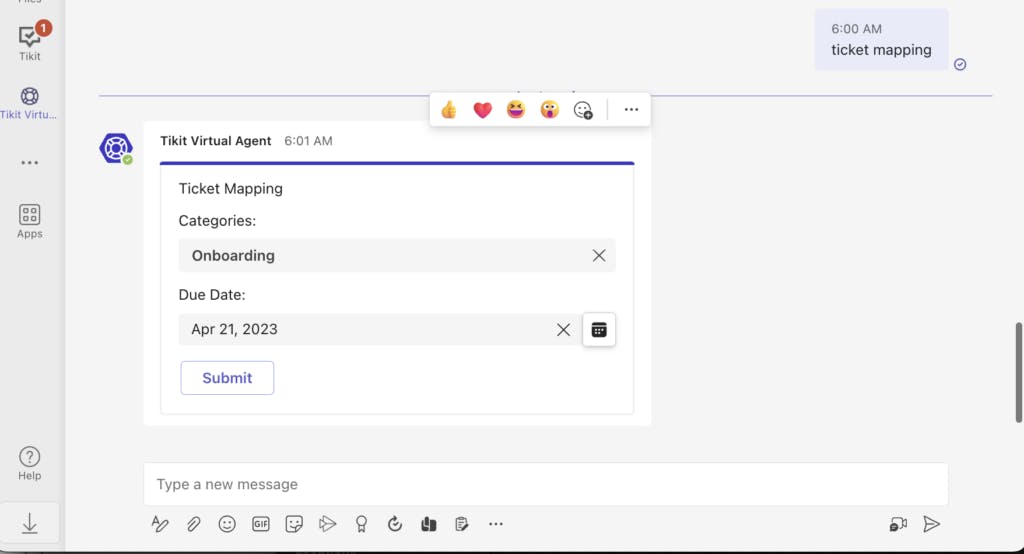
Task: Focus the Type a new message box
Action: pos(546,484)
